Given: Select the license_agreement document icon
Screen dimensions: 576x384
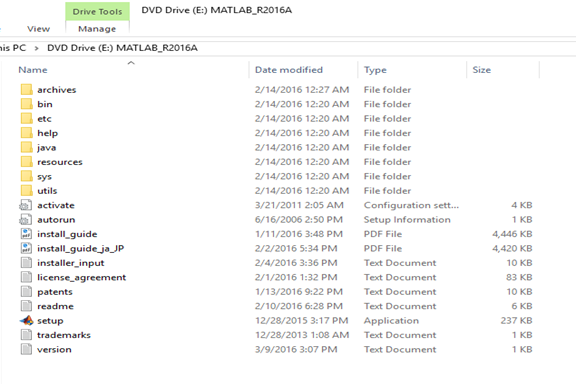Looking at the screenshot, I should pos(26,277).
